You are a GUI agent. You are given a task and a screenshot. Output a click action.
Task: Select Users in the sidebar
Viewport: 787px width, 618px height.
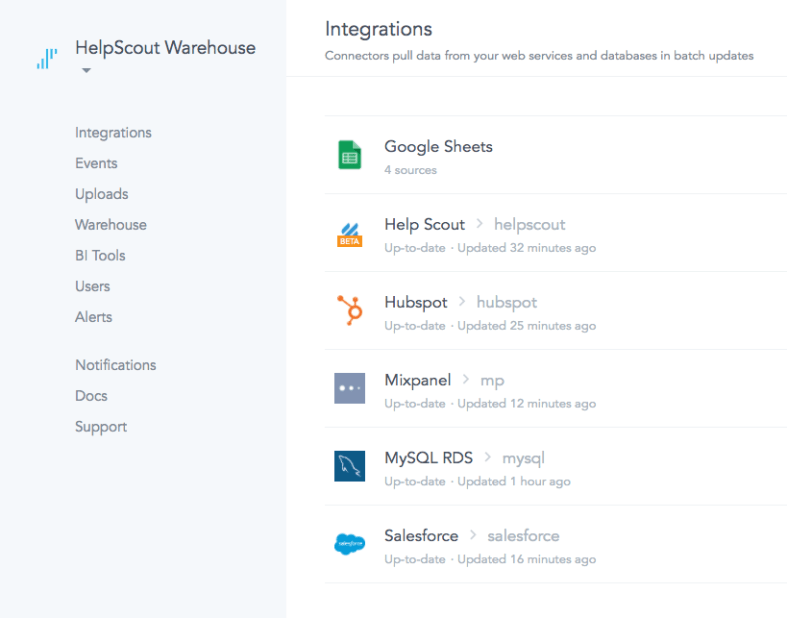[x=93, y=286]
